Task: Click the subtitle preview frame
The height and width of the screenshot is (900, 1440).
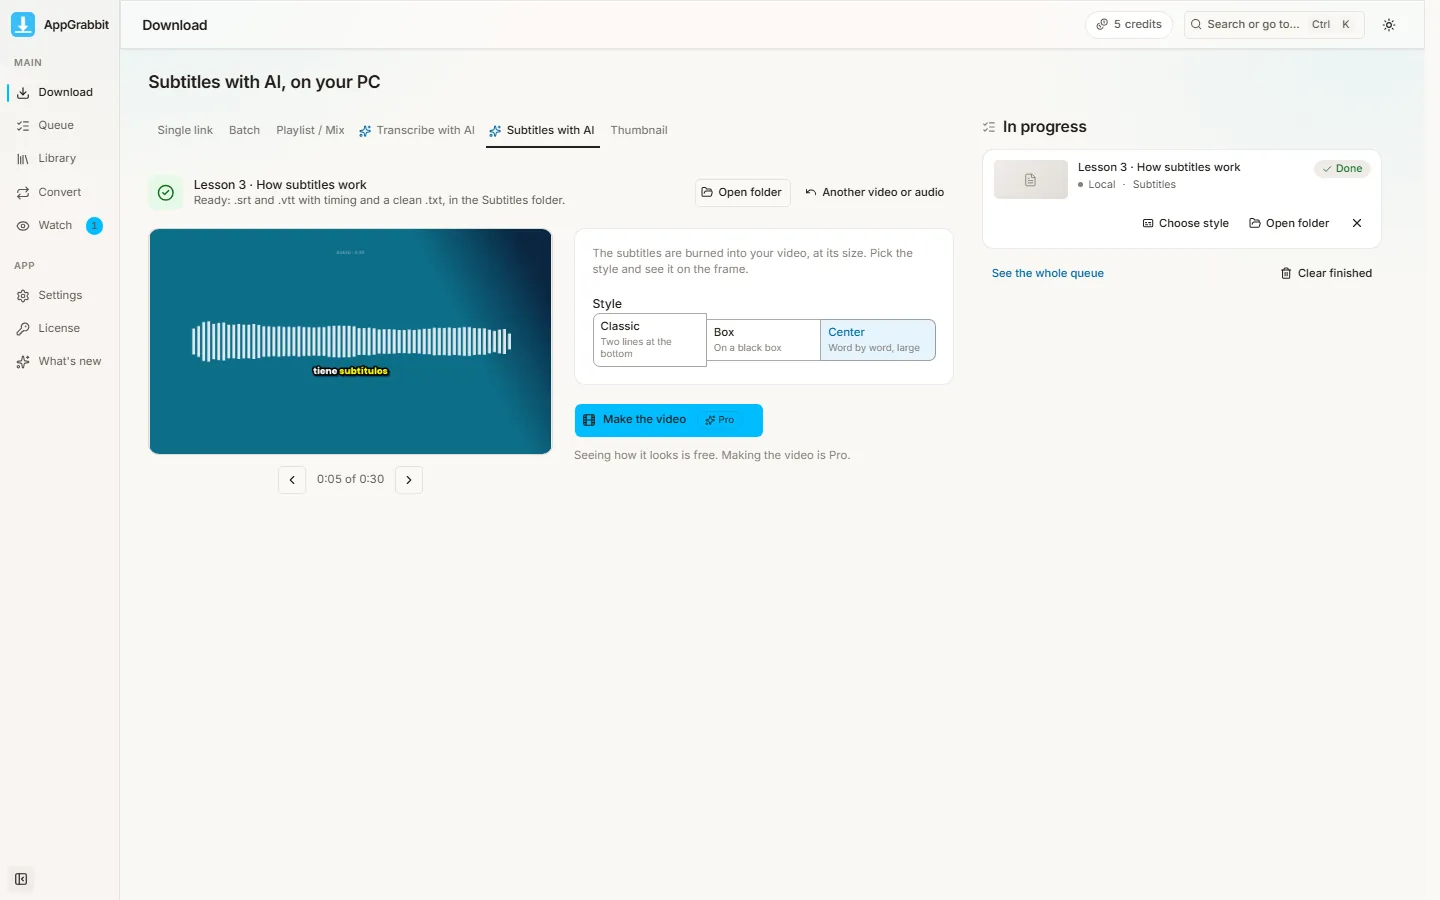Action: pyautogui.click(x=350, y=341)
